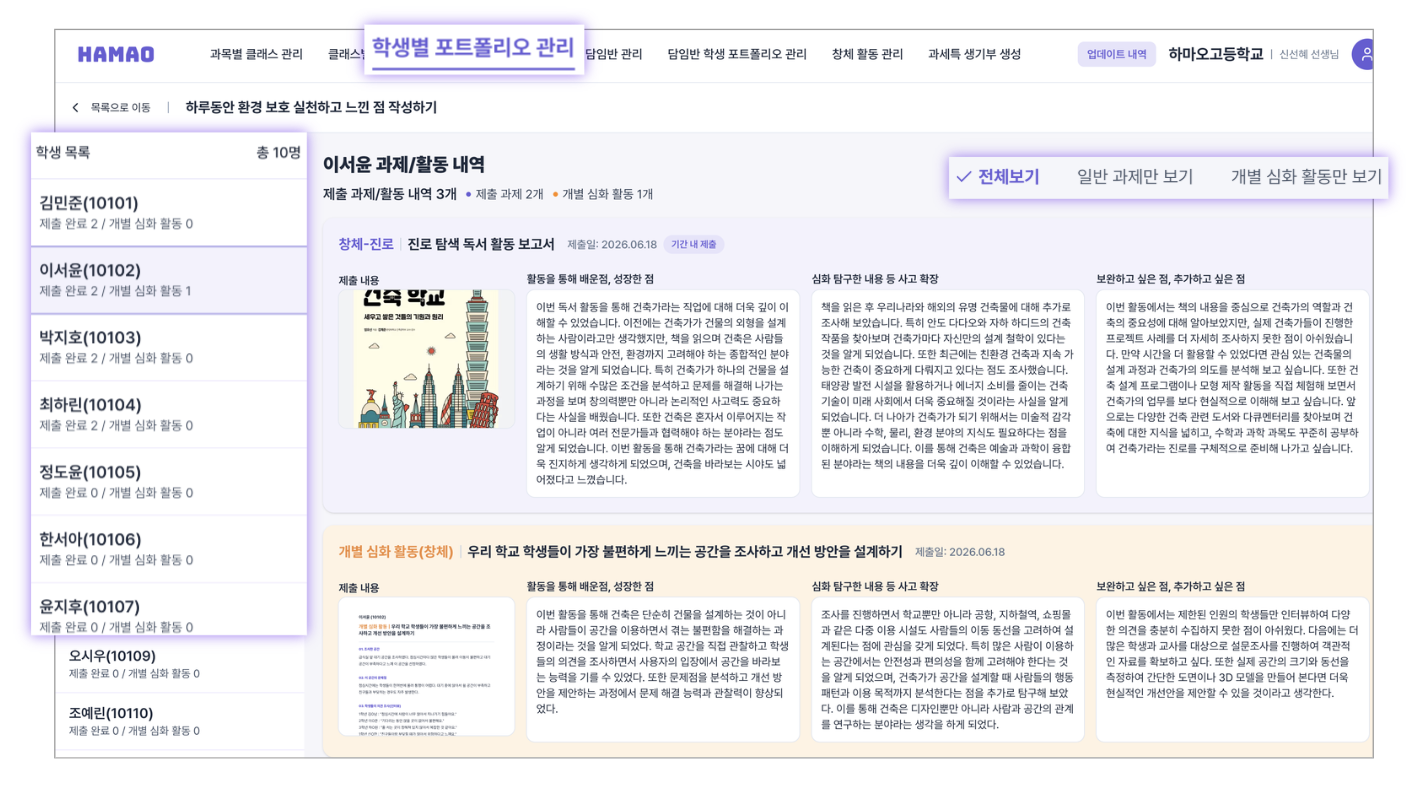Click 제출일: 2026.06.18 in 독서 활동 card
The width and height of the screenshot is (1408, 788).
(x=612, y=244)
